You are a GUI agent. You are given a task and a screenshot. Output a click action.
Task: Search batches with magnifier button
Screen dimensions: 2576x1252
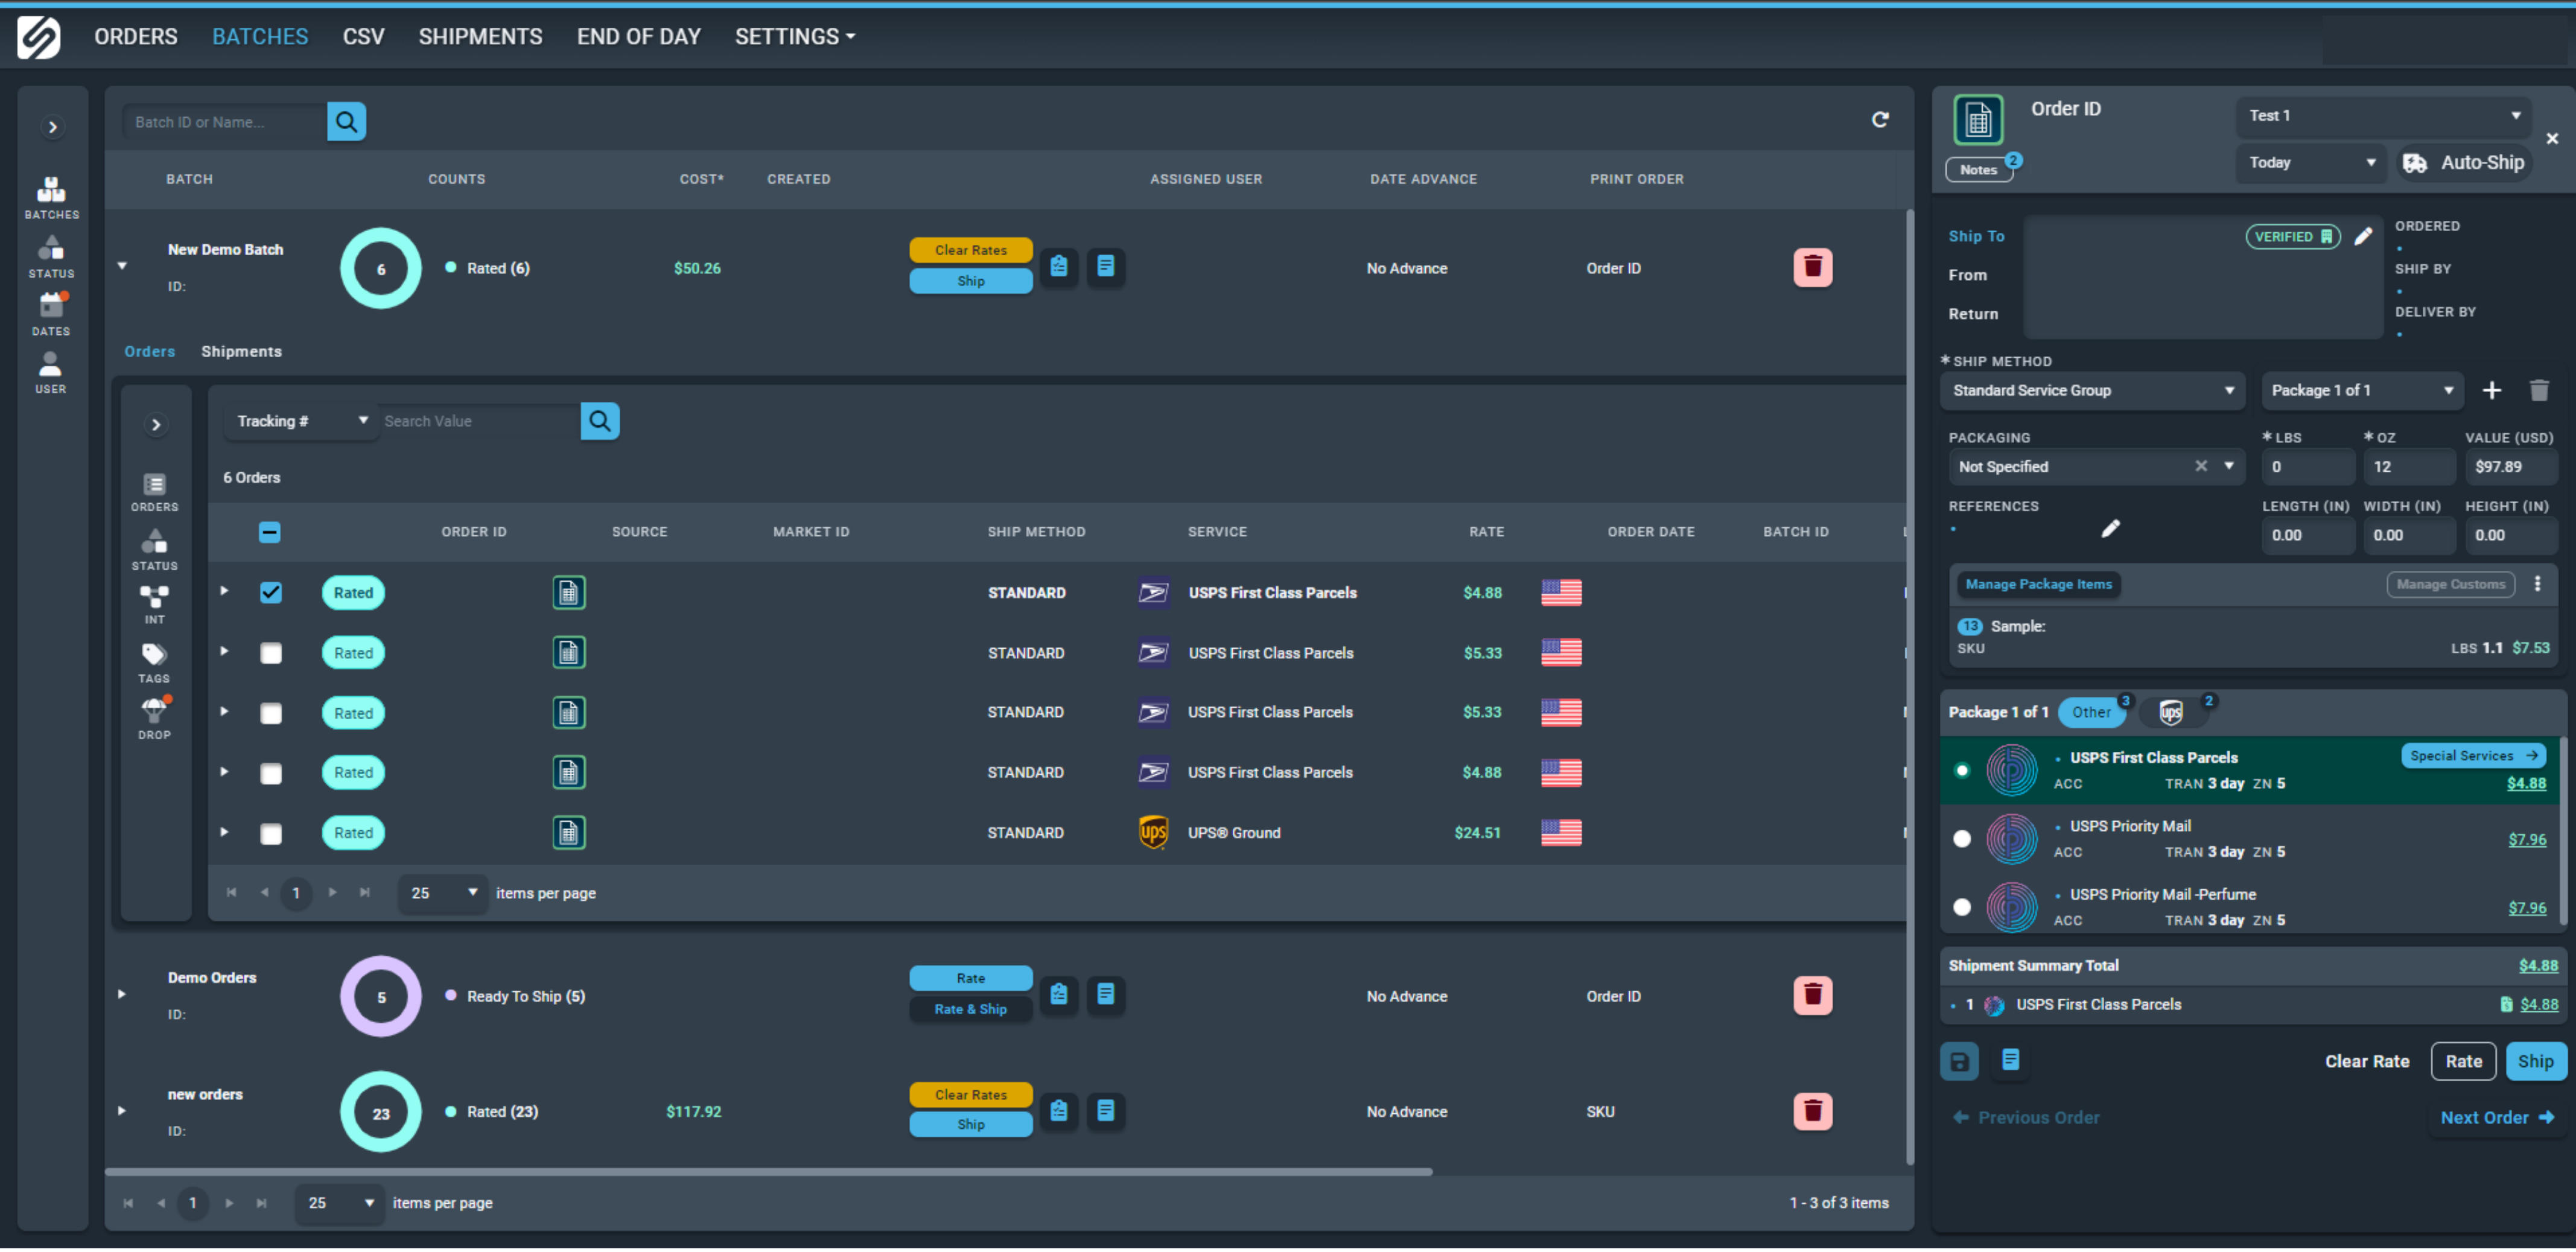(x=346, y=122)
